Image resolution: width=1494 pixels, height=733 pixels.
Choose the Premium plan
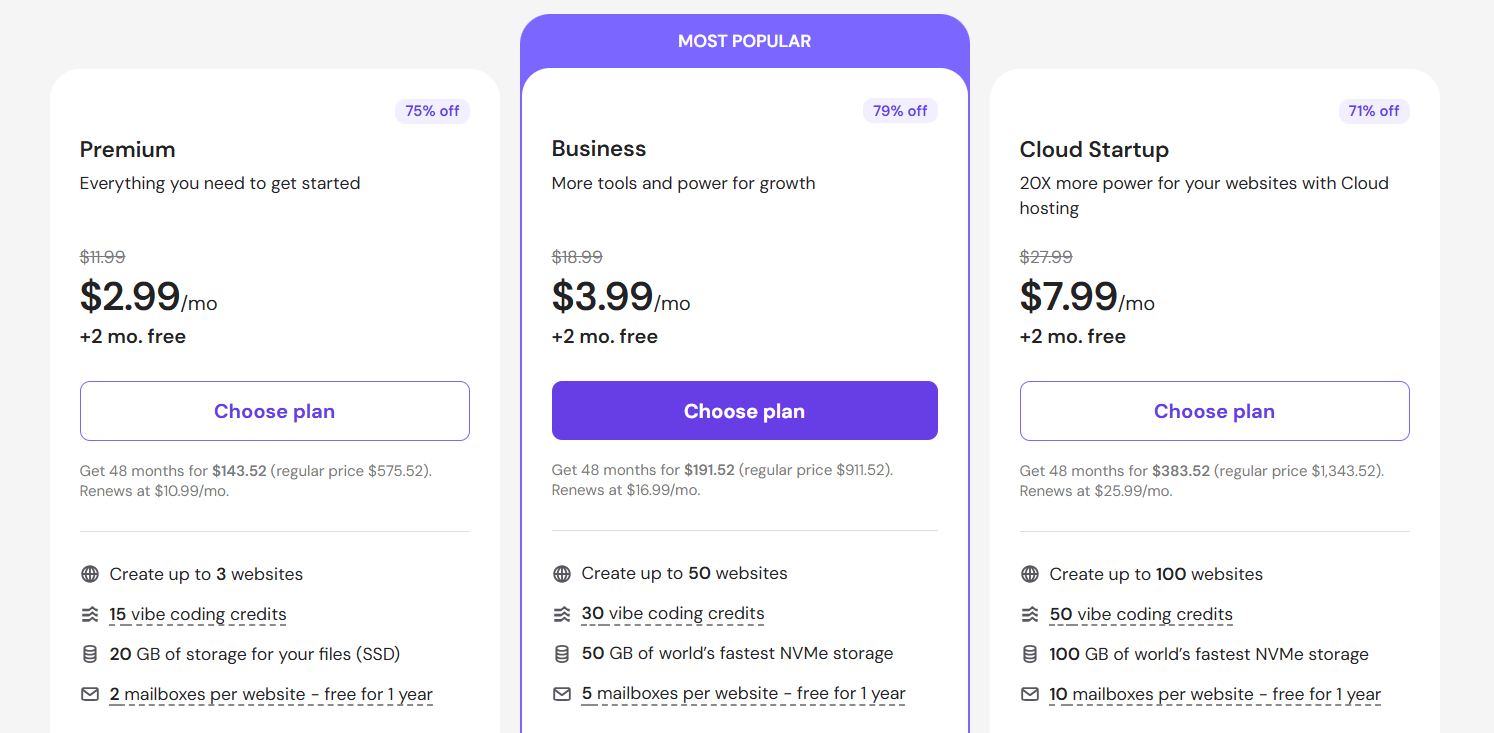pyautogui.click(x=275, y=411)
